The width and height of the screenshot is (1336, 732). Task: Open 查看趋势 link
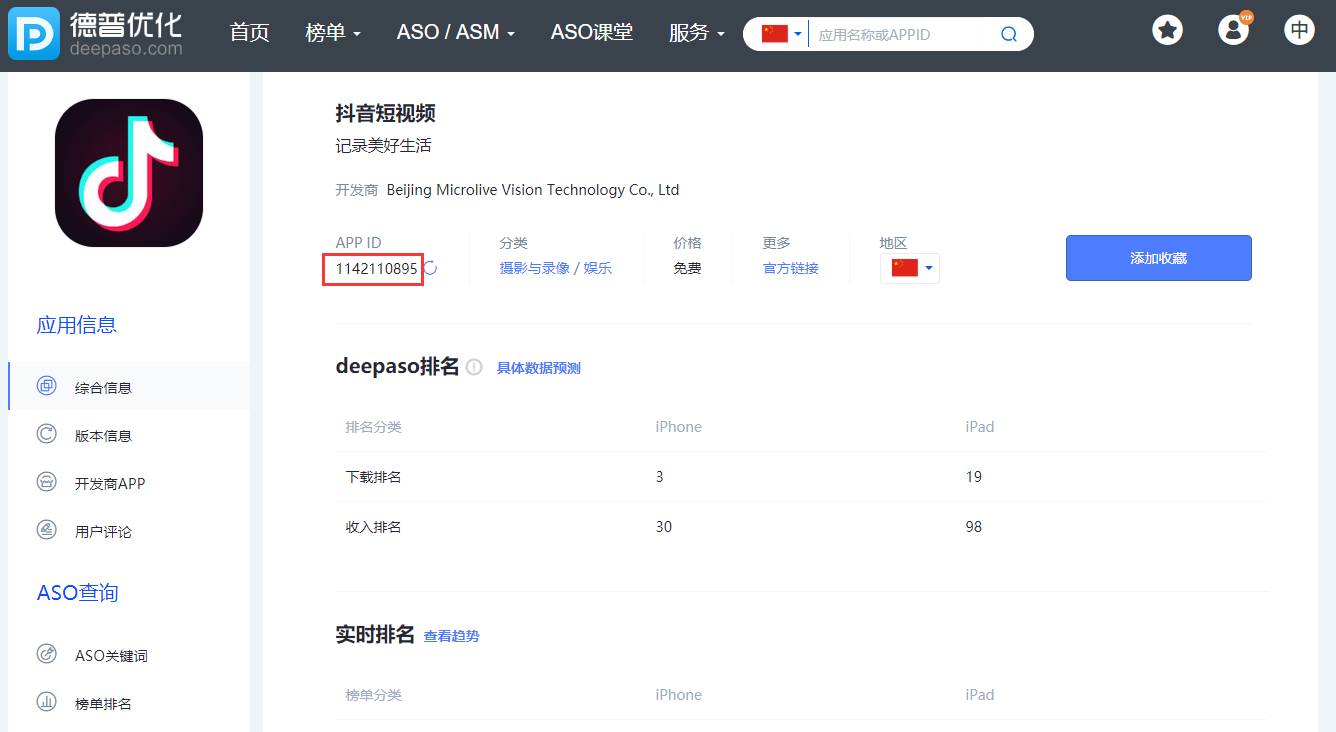(451, 636)
